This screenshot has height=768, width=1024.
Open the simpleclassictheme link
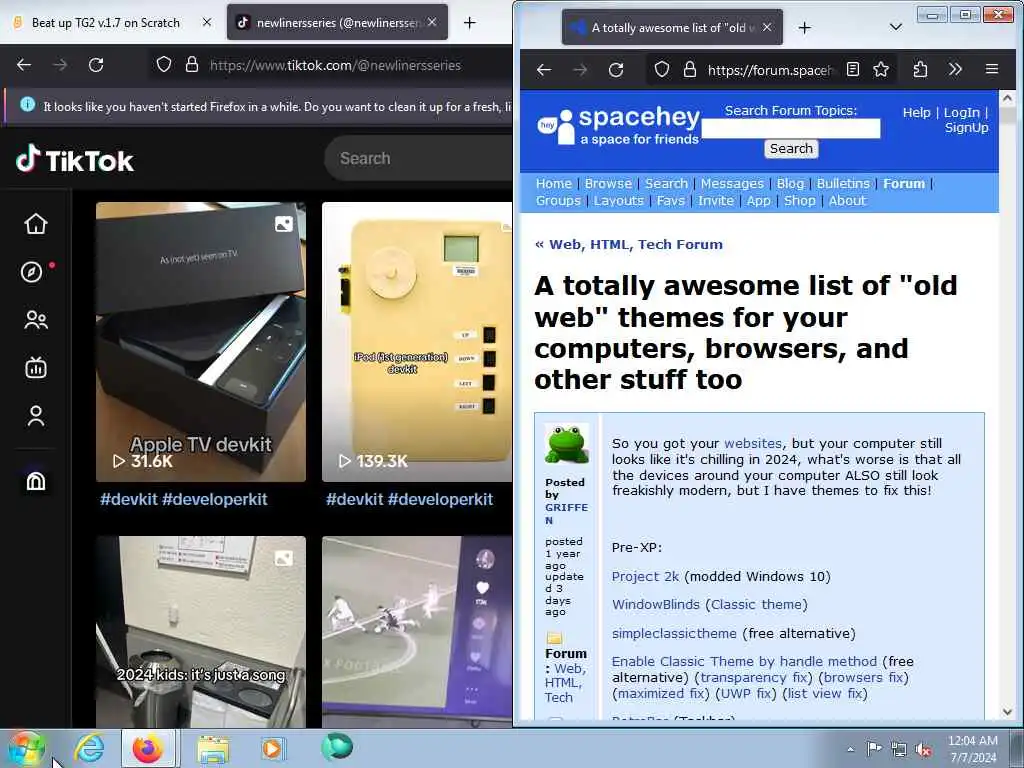(x=674, y=633)
